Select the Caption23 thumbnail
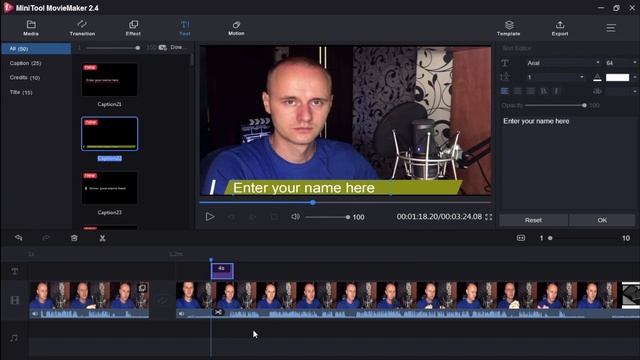The width and height of the screenshot is (640, 360). point(109,188)
